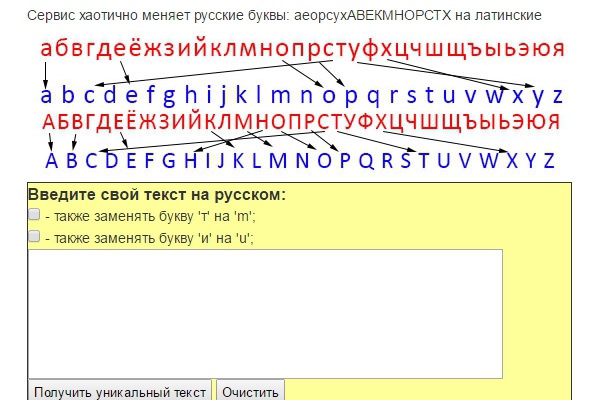Click the blue lowercase Latin letter 'z'
The height and width of the screenshot is (400, 600).
click(556, 97)
